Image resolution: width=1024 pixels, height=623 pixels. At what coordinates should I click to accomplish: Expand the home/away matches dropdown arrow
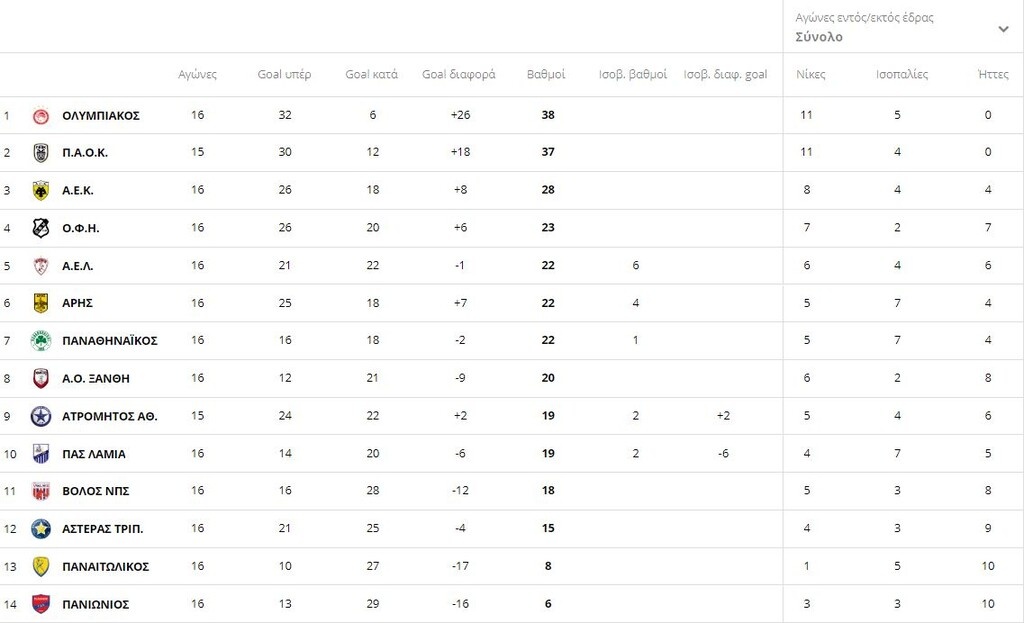coord(1003,29)
